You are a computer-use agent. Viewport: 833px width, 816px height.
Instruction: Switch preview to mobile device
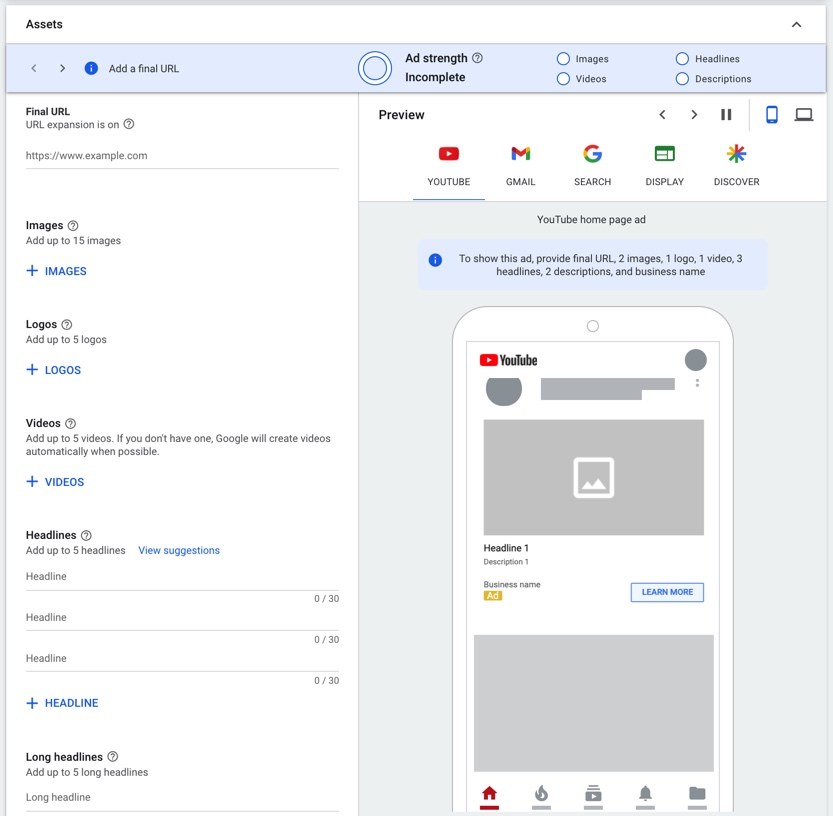click(771, 115)
